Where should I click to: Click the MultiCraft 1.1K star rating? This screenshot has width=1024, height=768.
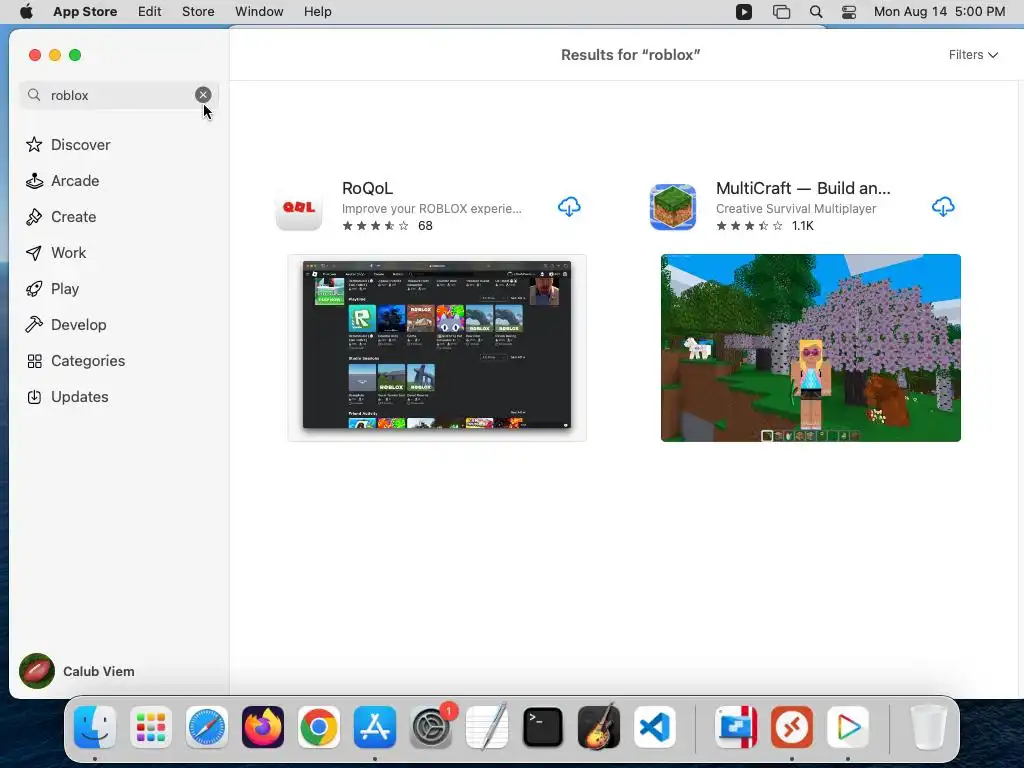click(765, 226)
